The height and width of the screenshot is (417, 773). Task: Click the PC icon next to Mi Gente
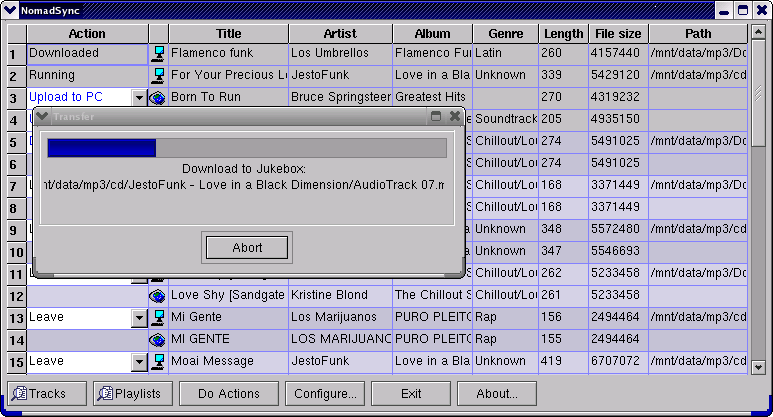158,318
